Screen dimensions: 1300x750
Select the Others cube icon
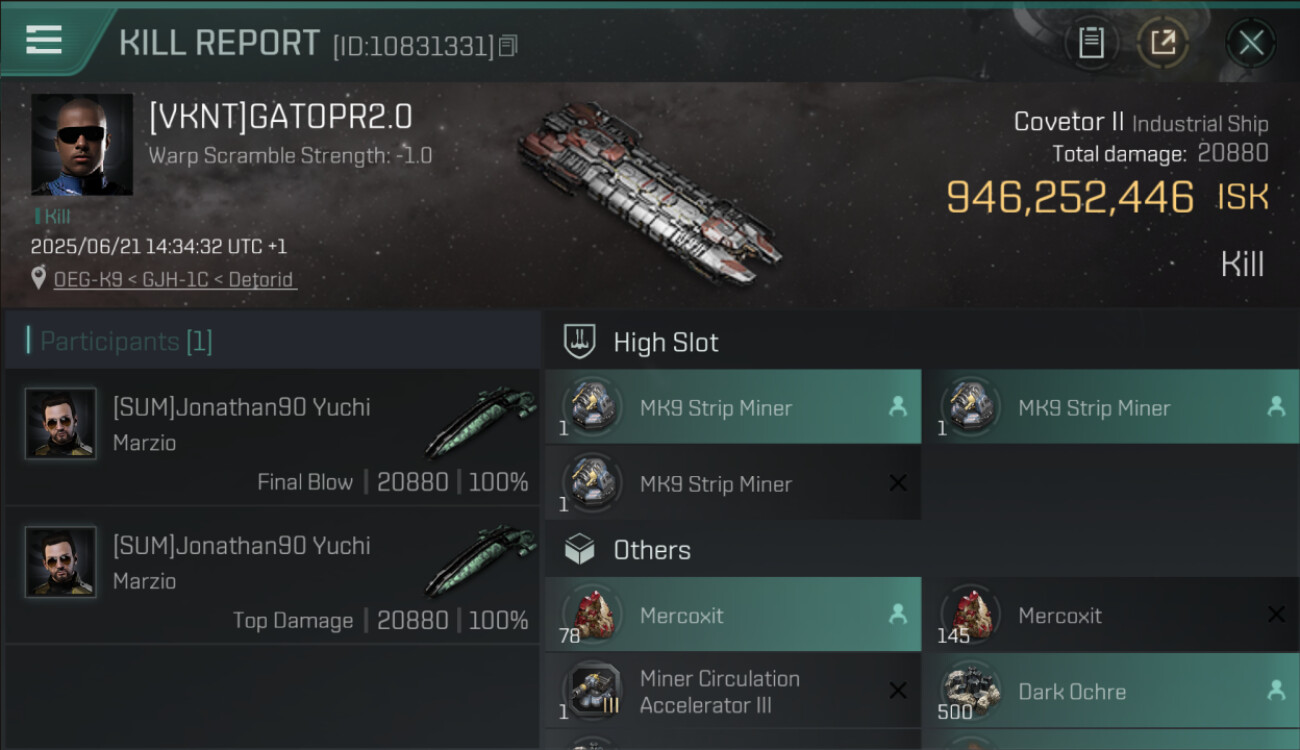(x=580, y=550)
